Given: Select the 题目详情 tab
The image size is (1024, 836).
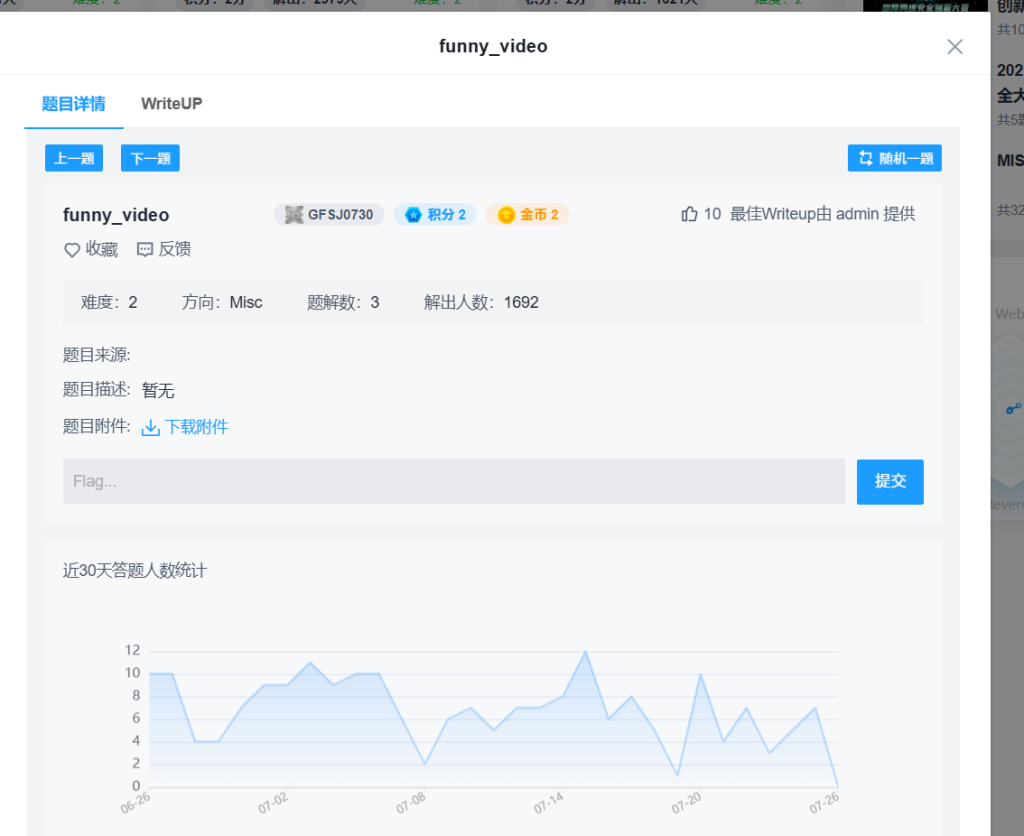Looking at the screenshot, I should 74,104.
